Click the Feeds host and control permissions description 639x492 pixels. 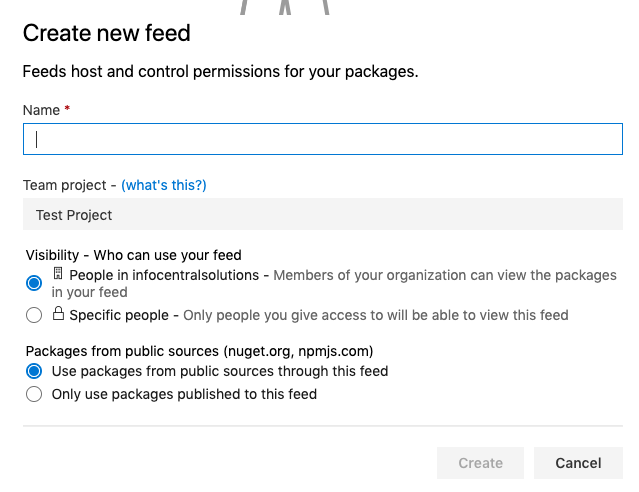pos(220,71)
